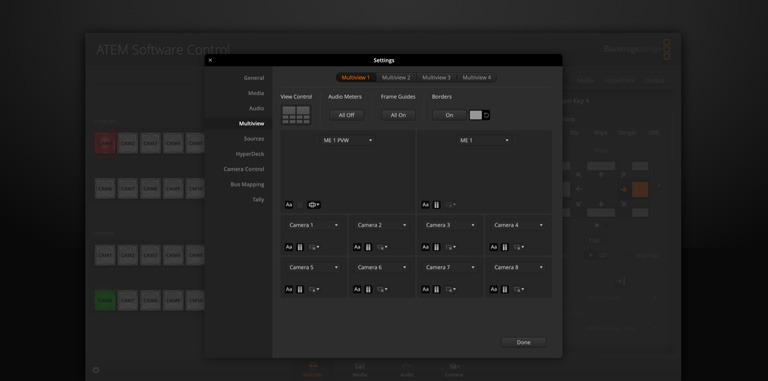Screen dimensions: 768x381
Task: Expand the Camera 3 source dropdown
Action: [x=450, y=225]
